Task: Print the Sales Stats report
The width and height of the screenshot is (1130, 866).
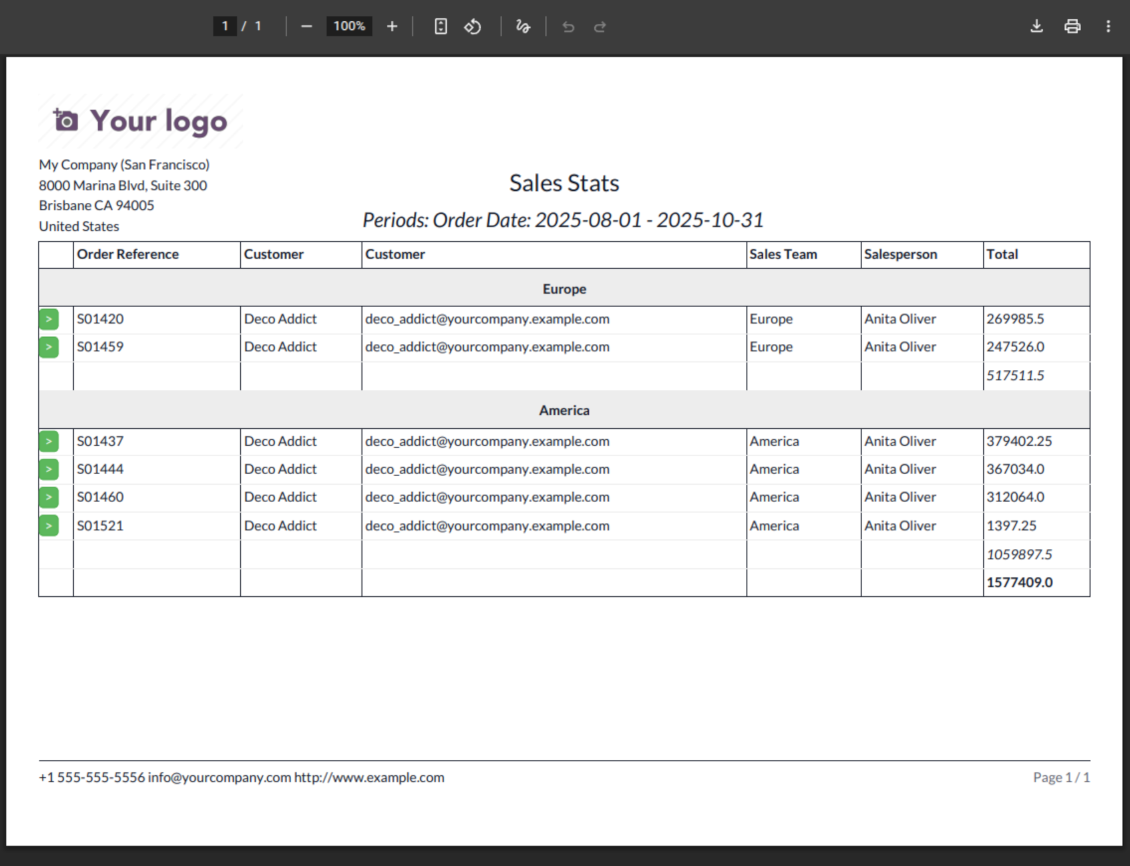Action: click(1072, 26)
